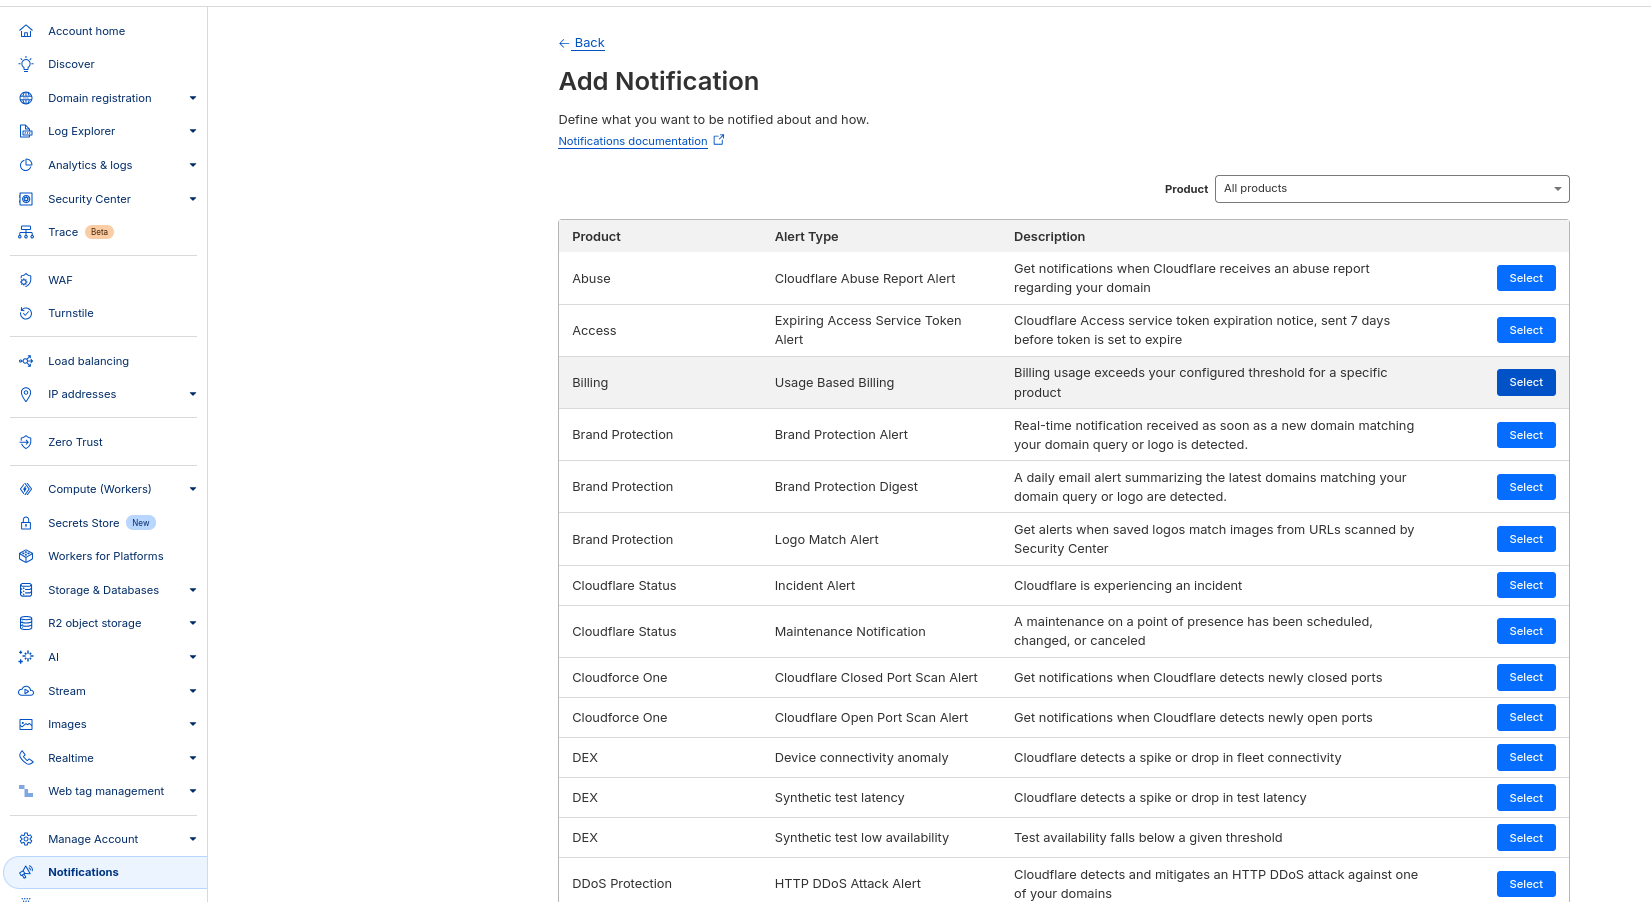Screen dimensions: 1651x902
Task: Click the HTTP DDoS Attack Alert row
Action: pyautogui.click(x=847, y=883)
